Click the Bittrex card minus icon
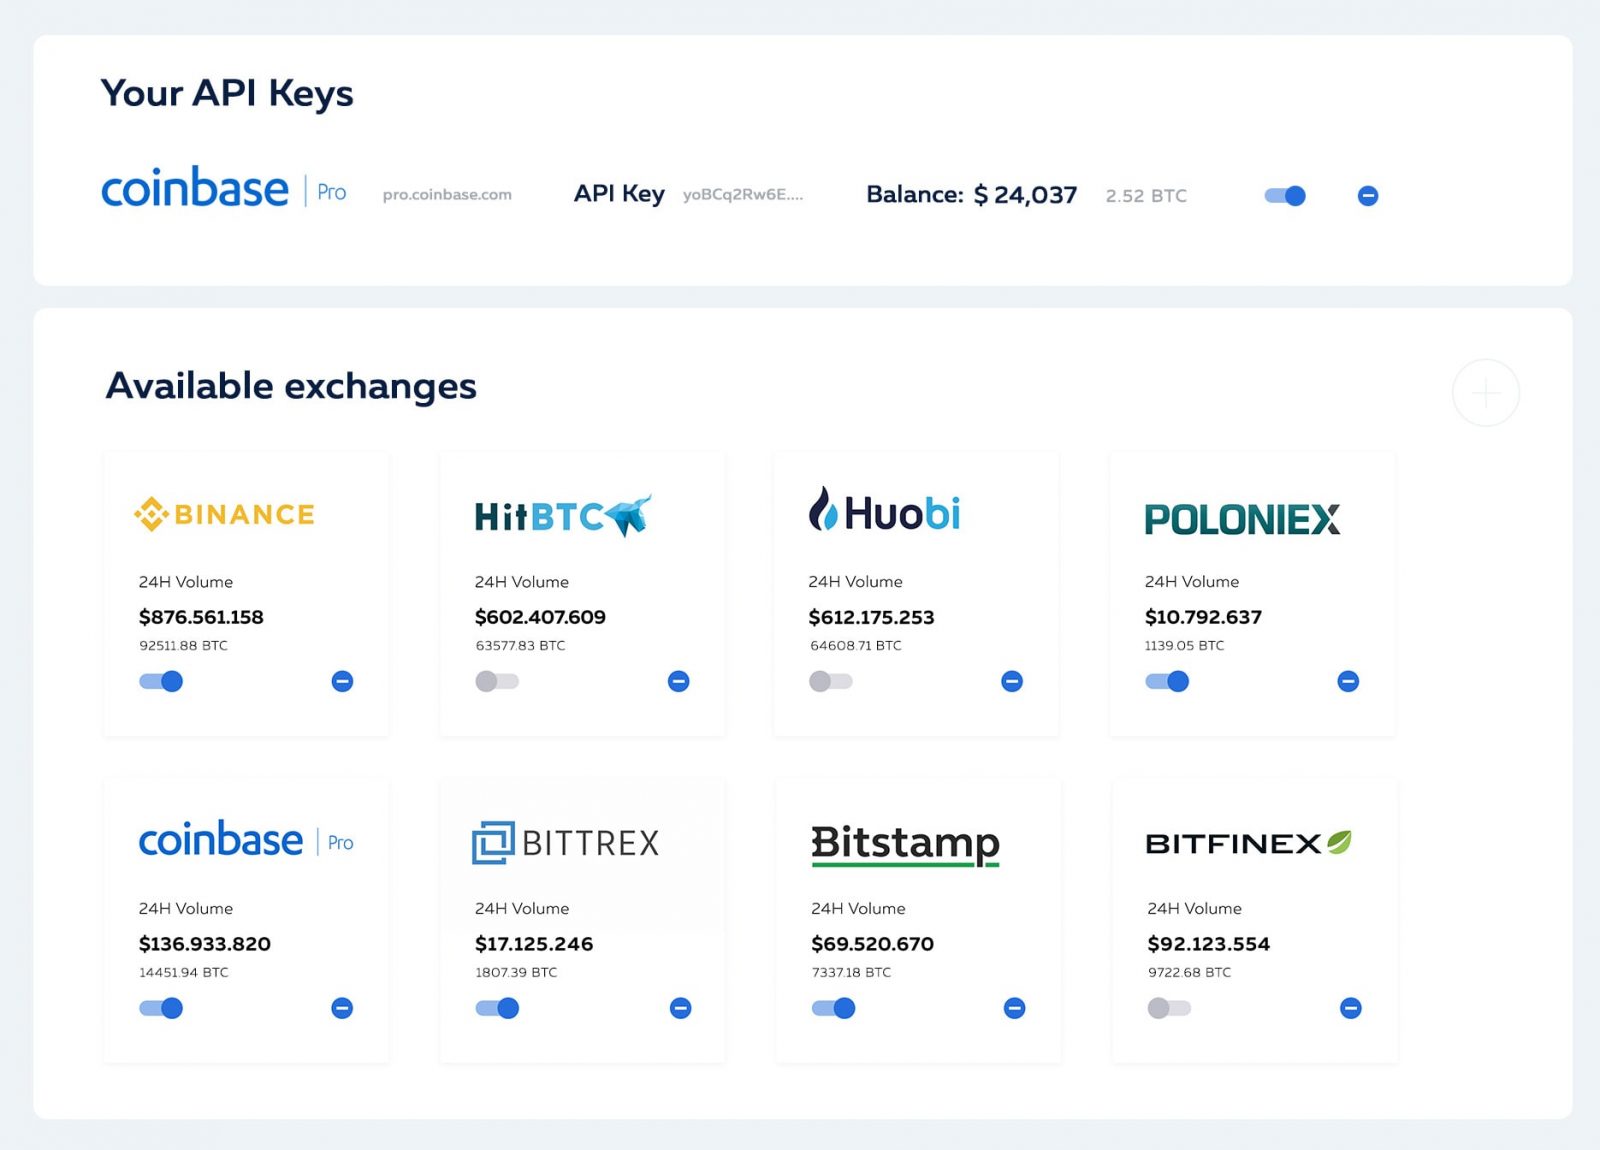The height and width of the screenshot is (1150, 1600). (680, 1008)
